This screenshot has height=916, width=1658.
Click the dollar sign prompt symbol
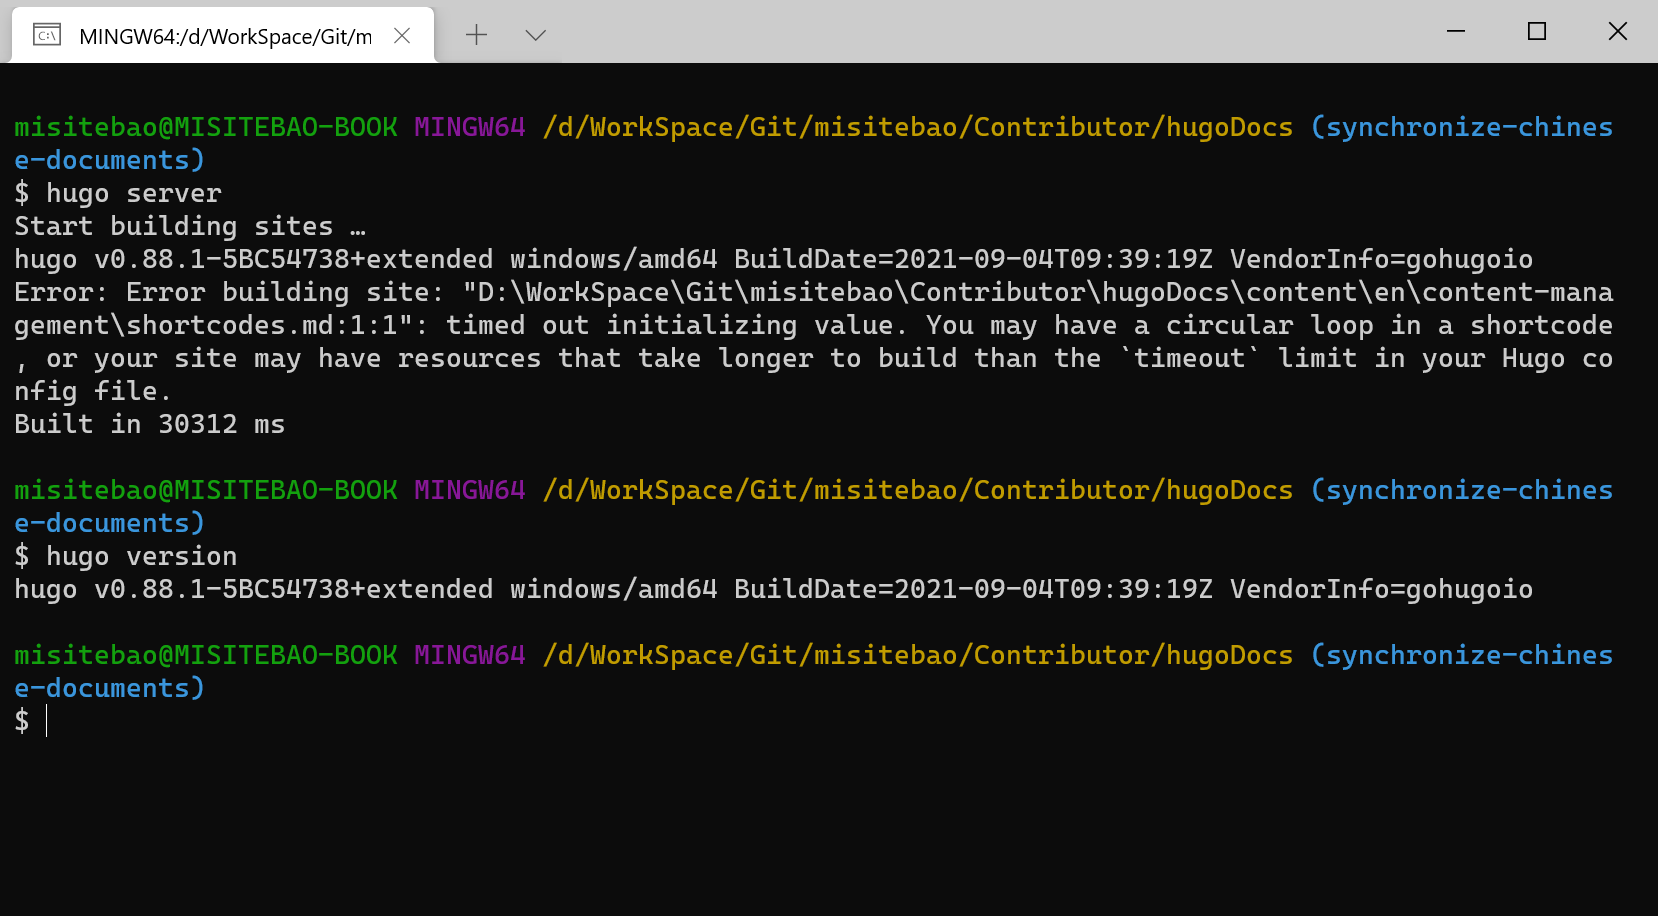click(22, 721)
